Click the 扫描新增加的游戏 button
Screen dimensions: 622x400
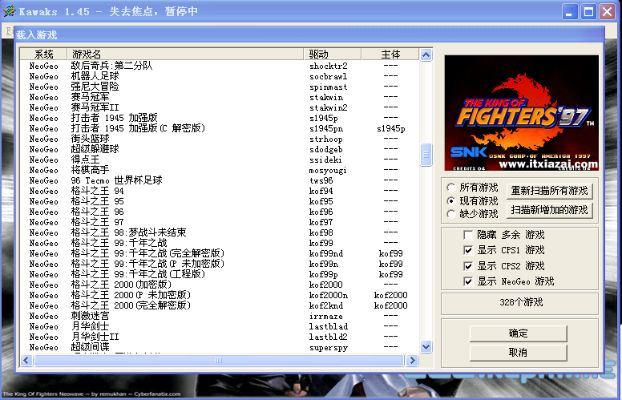click(x=549, y=210)
